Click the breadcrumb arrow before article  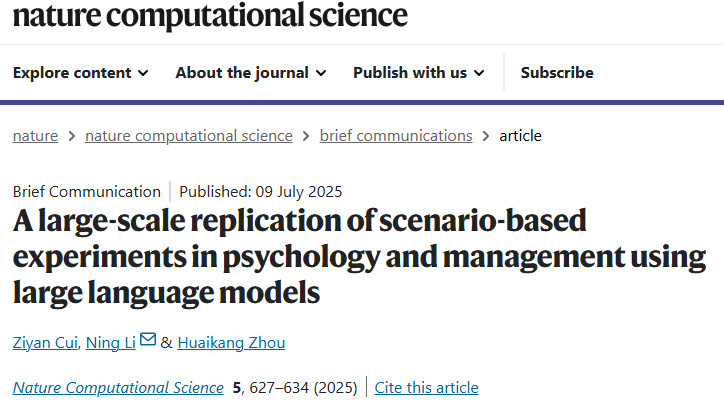(x=486, y=136)
